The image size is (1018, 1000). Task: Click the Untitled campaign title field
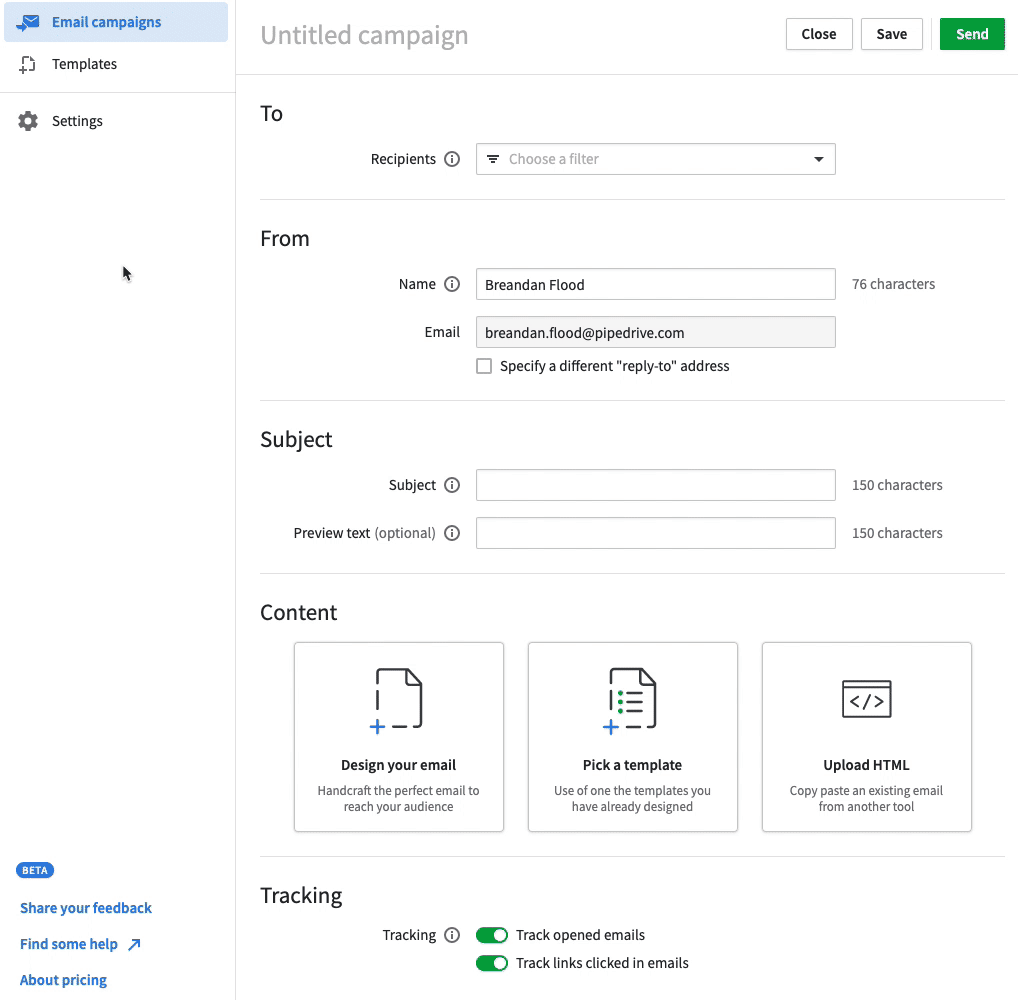(364, 34)
